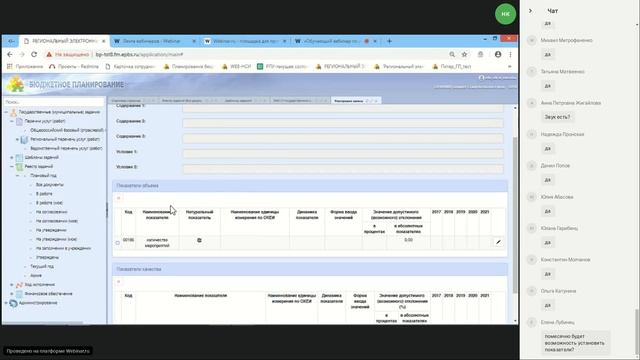
Task: Click the Финансовое обеспечение icon
Action: click(19, 293)
